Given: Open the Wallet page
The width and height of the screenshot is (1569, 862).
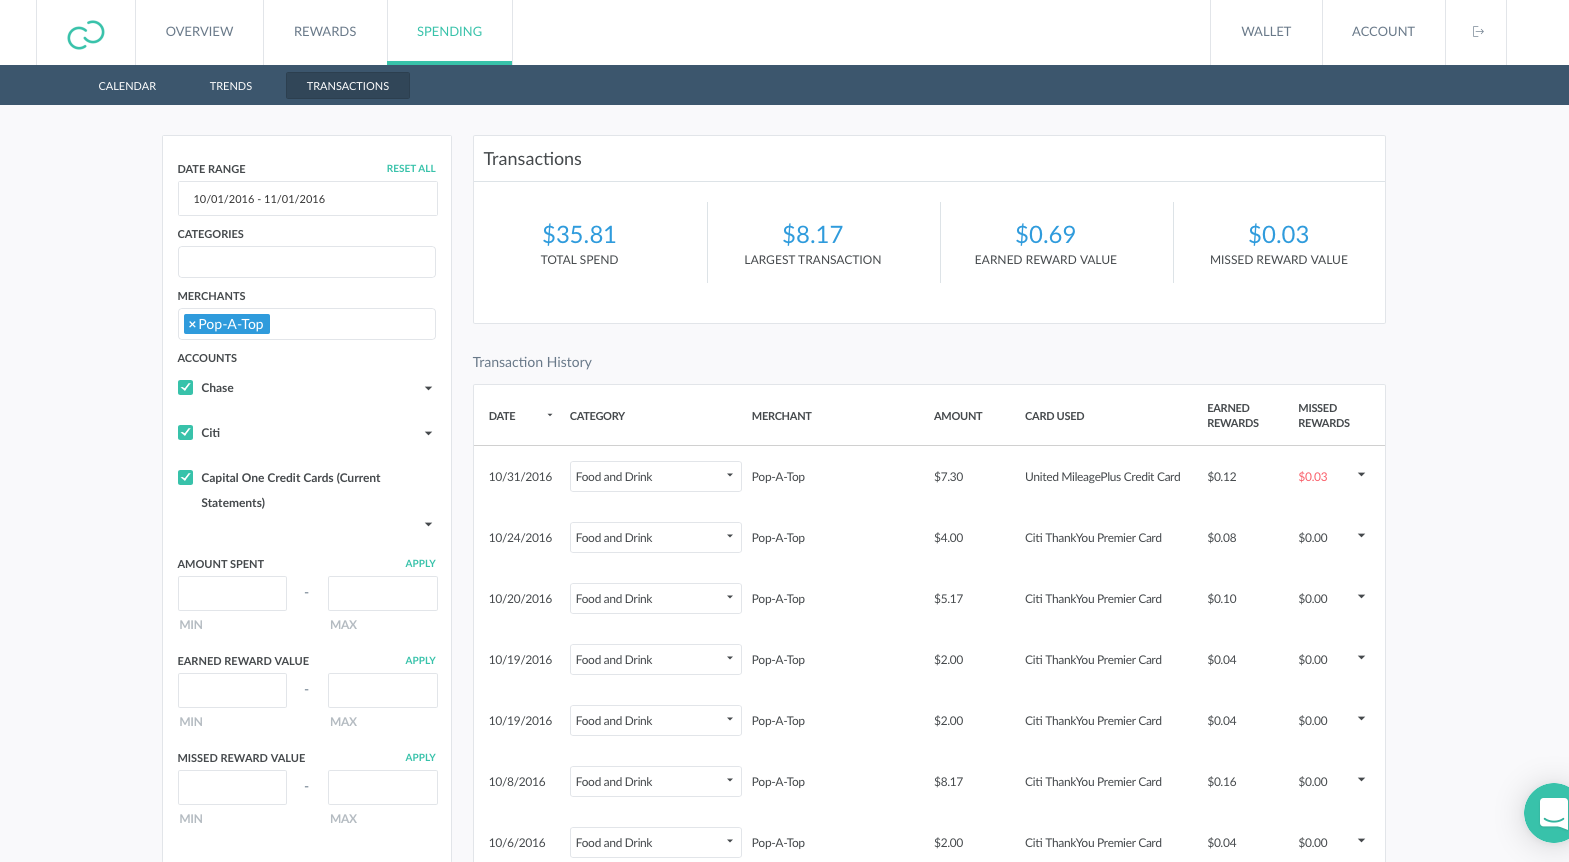Looking at the screenshot, I should tap(1266, 32).
